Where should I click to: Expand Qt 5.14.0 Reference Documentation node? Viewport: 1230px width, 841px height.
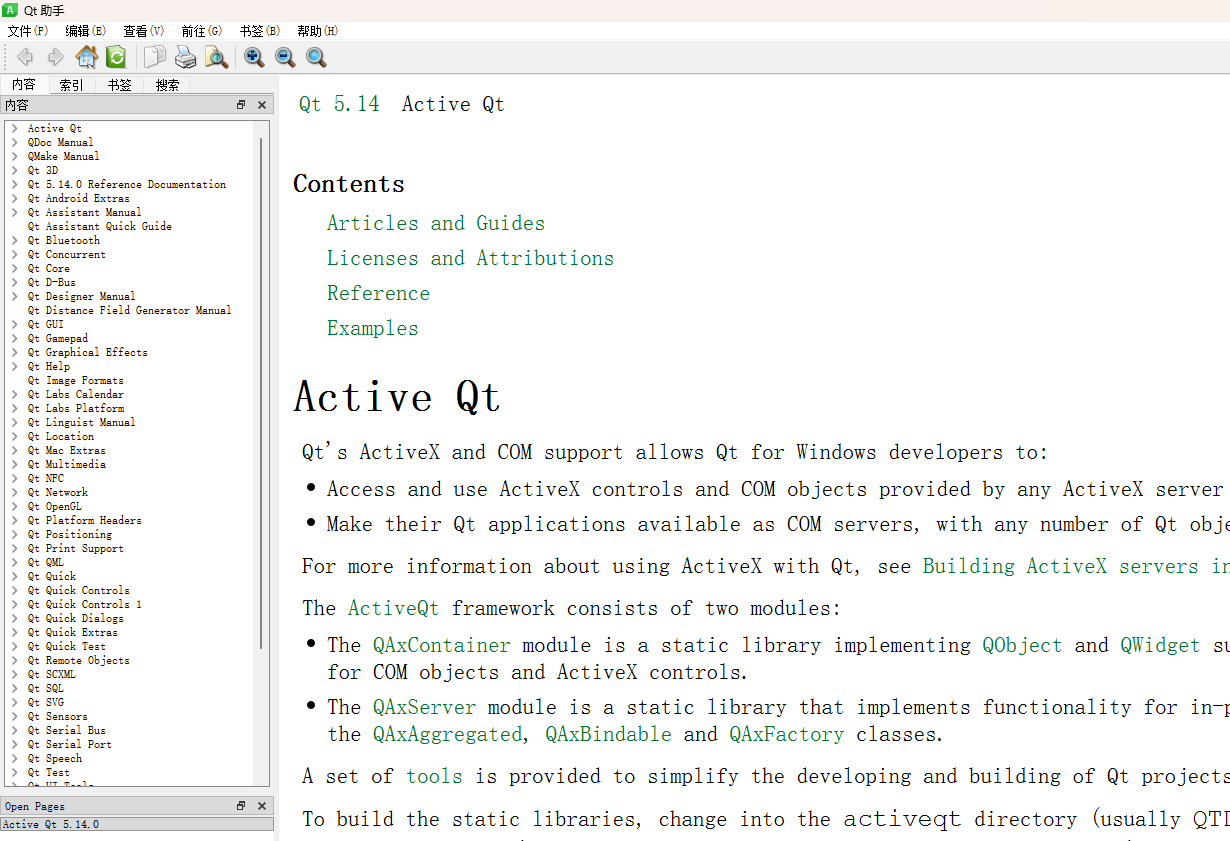pyautogui.click(x=15, y=184)
